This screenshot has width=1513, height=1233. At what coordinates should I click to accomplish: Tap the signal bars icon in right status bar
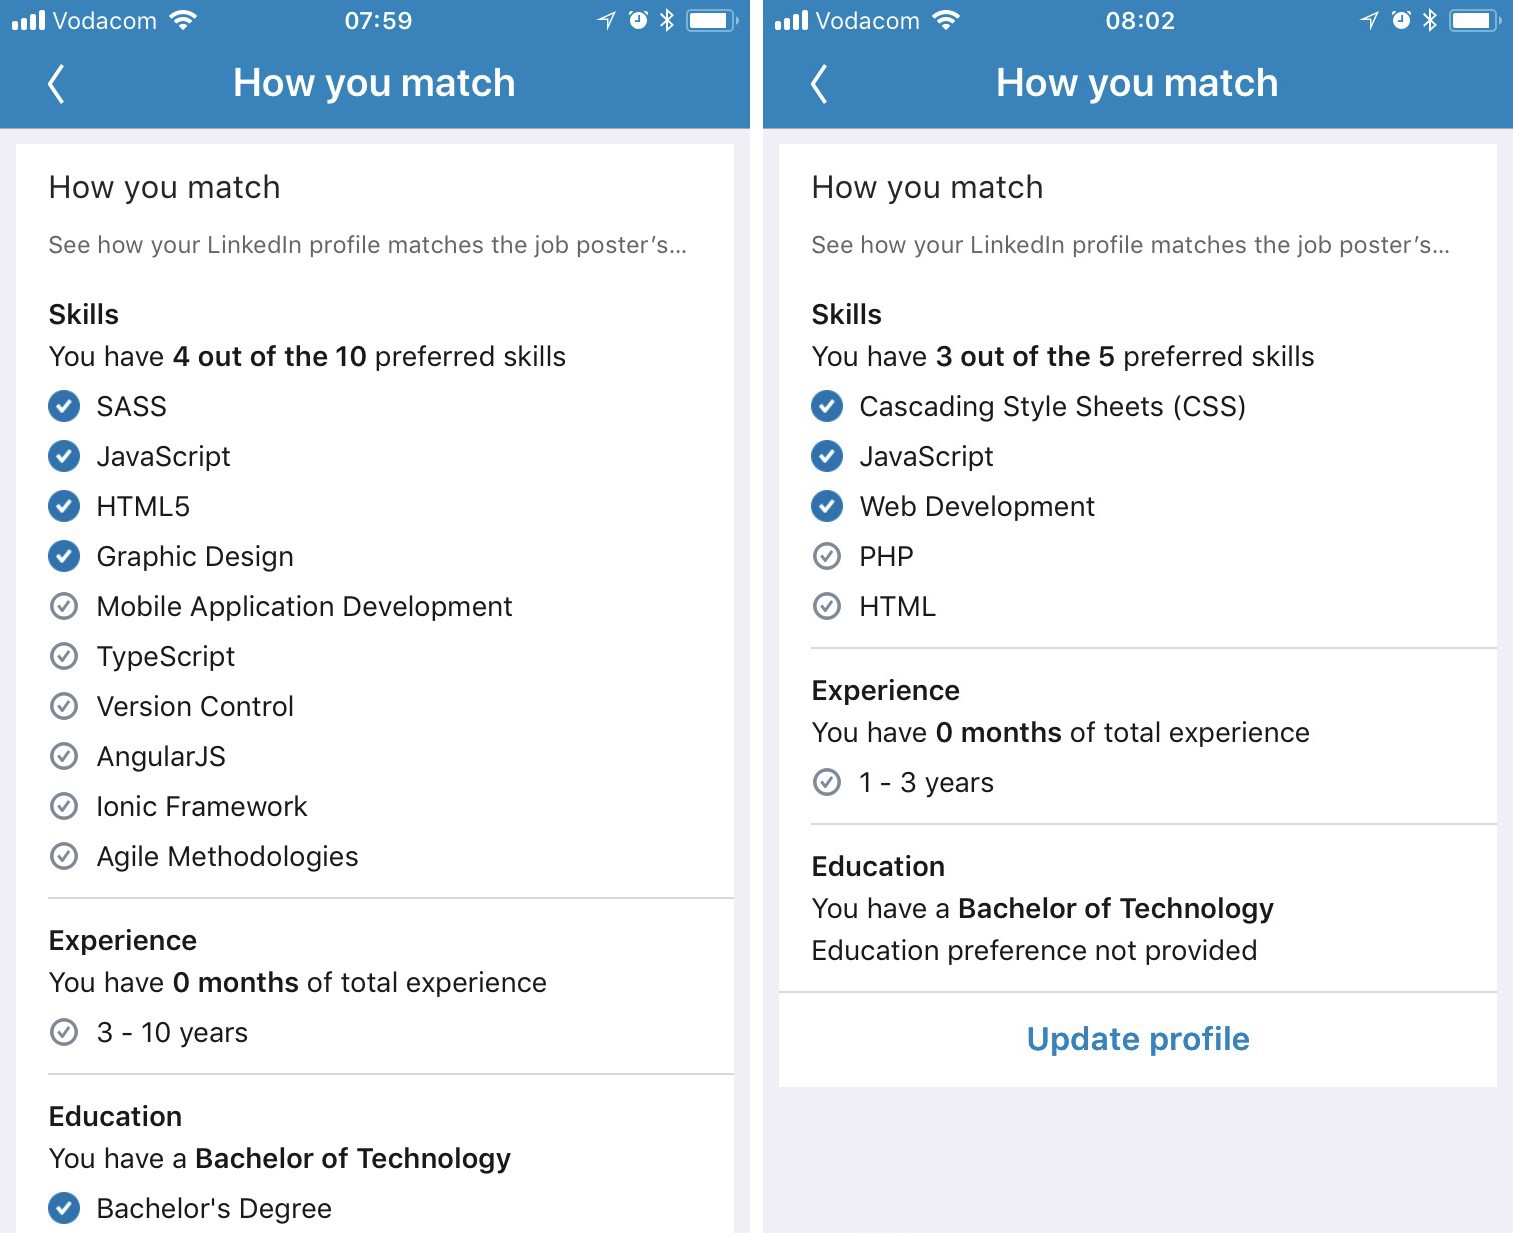coord(791,20)
